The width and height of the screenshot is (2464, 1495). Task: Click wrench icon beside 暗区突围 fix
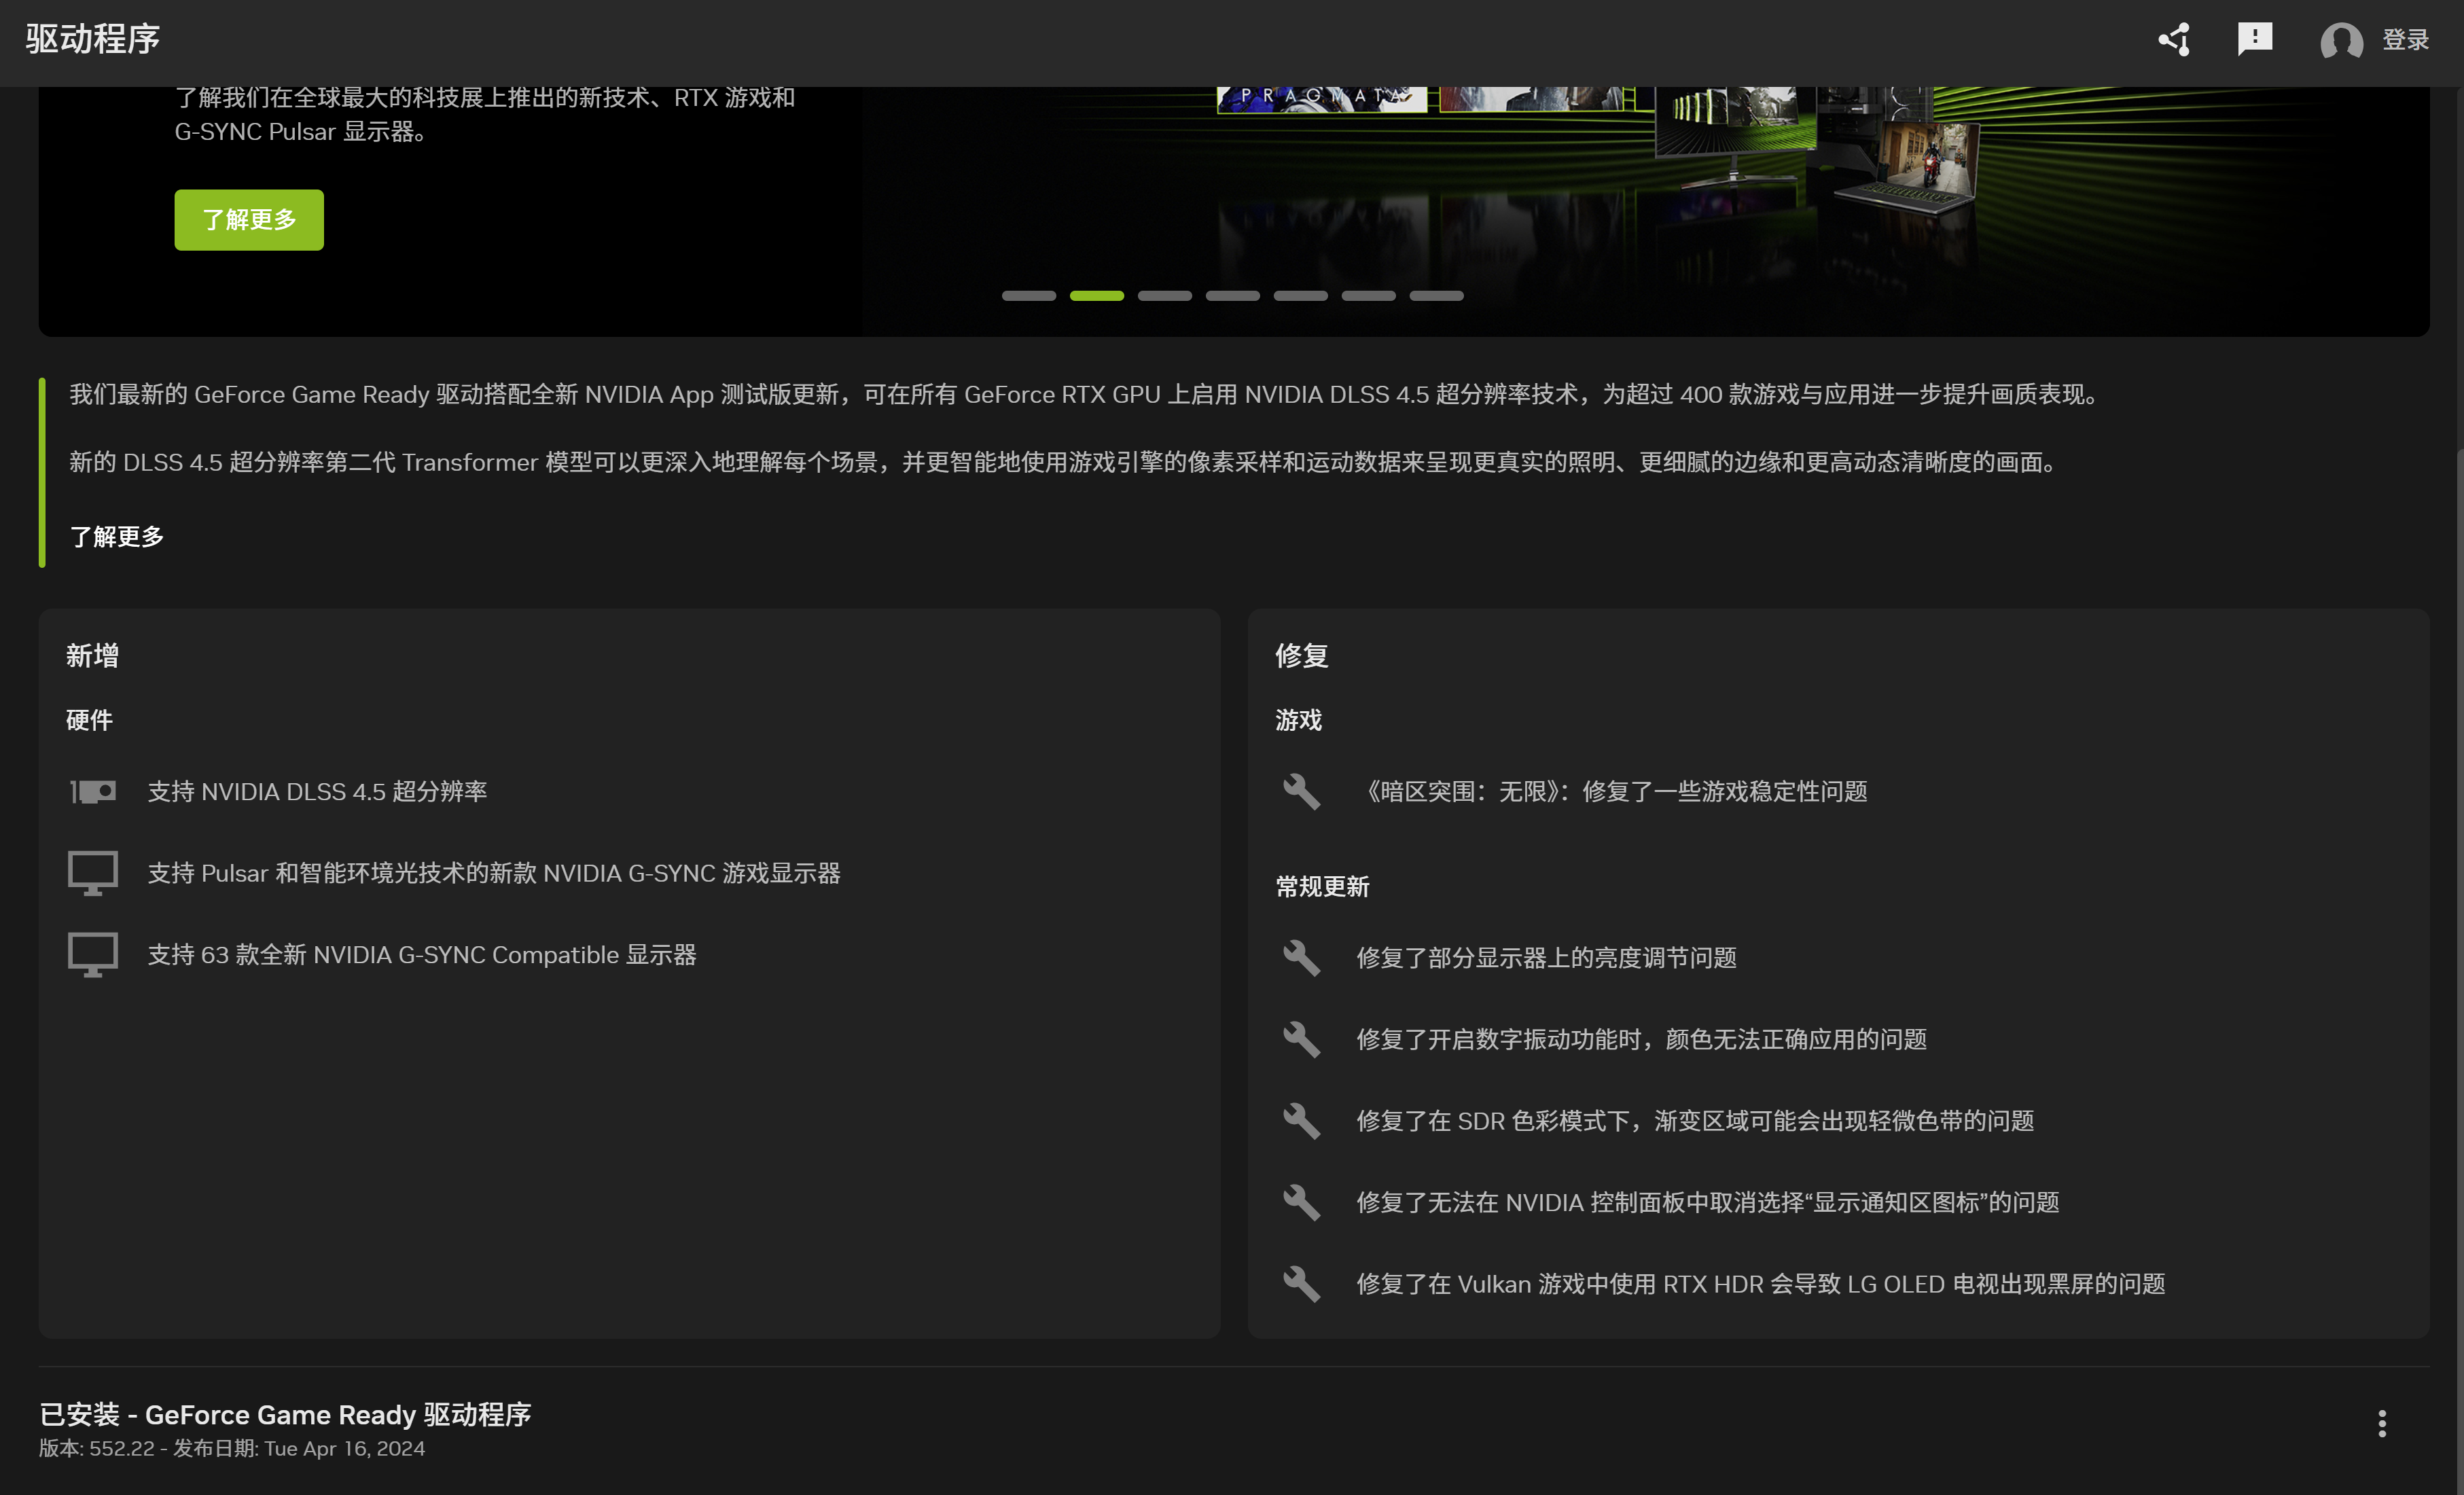pyautogui.click(x=1301, y=792)
